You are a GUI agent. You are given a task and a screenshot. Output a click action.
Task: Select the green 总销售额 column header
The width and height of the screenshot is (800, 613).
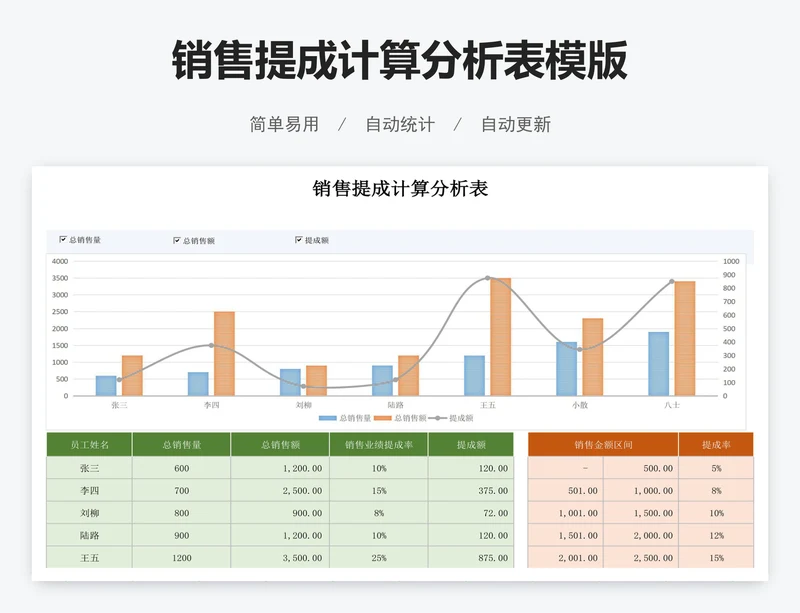coord(280,445)
